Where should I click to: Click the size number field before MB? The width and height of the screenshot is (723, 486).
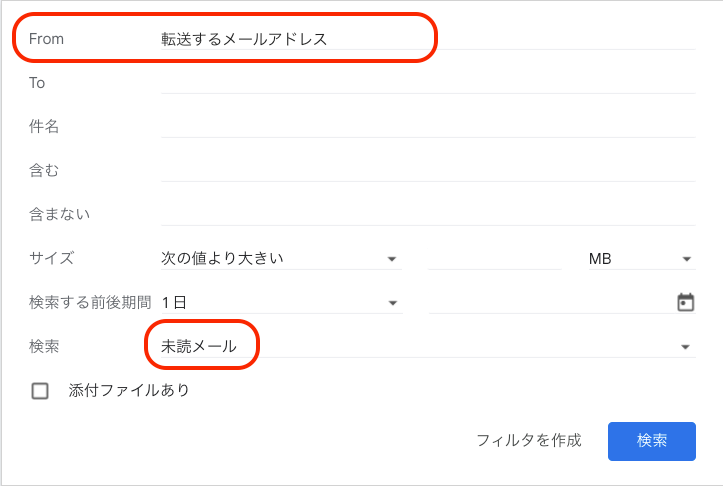tap(495, 258)
